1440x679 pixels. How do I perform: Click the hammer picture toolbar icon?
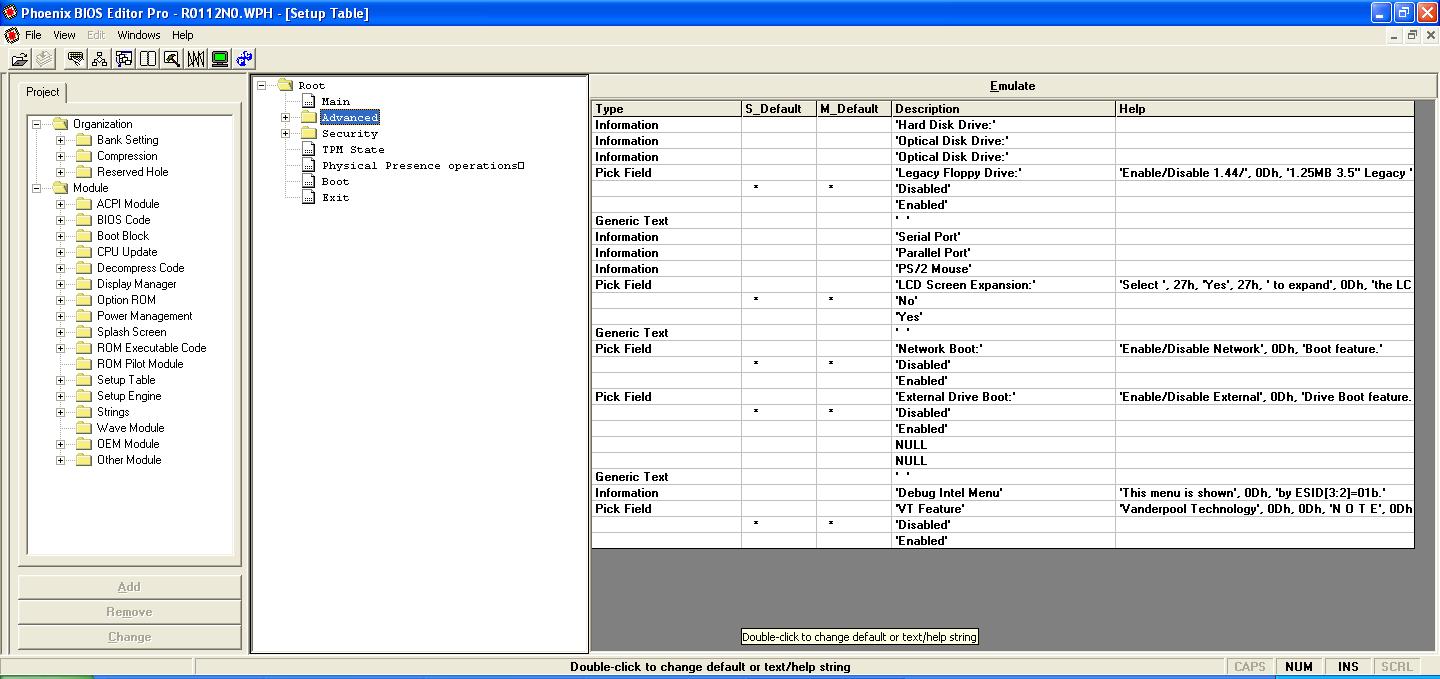pyautogui.click(x=172, y=59)
